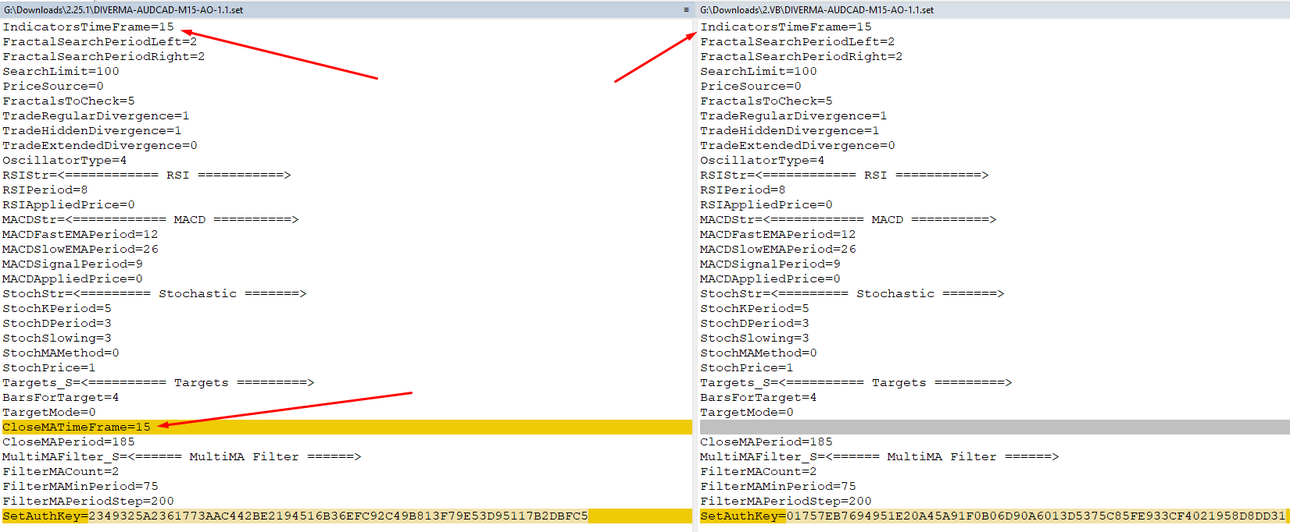
Task: Click FractalSearchPeriodLeft=2 in the 2.25.1 file
Action: point(99,42)
